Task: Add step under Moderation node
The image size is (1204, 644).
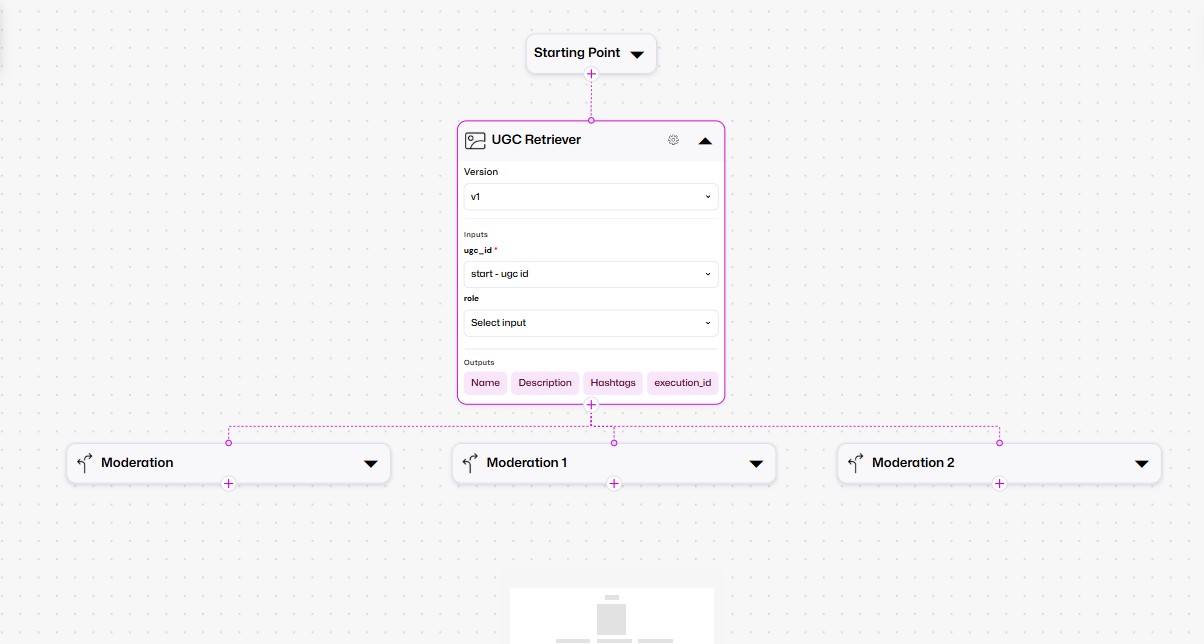Action: point(228,484)
